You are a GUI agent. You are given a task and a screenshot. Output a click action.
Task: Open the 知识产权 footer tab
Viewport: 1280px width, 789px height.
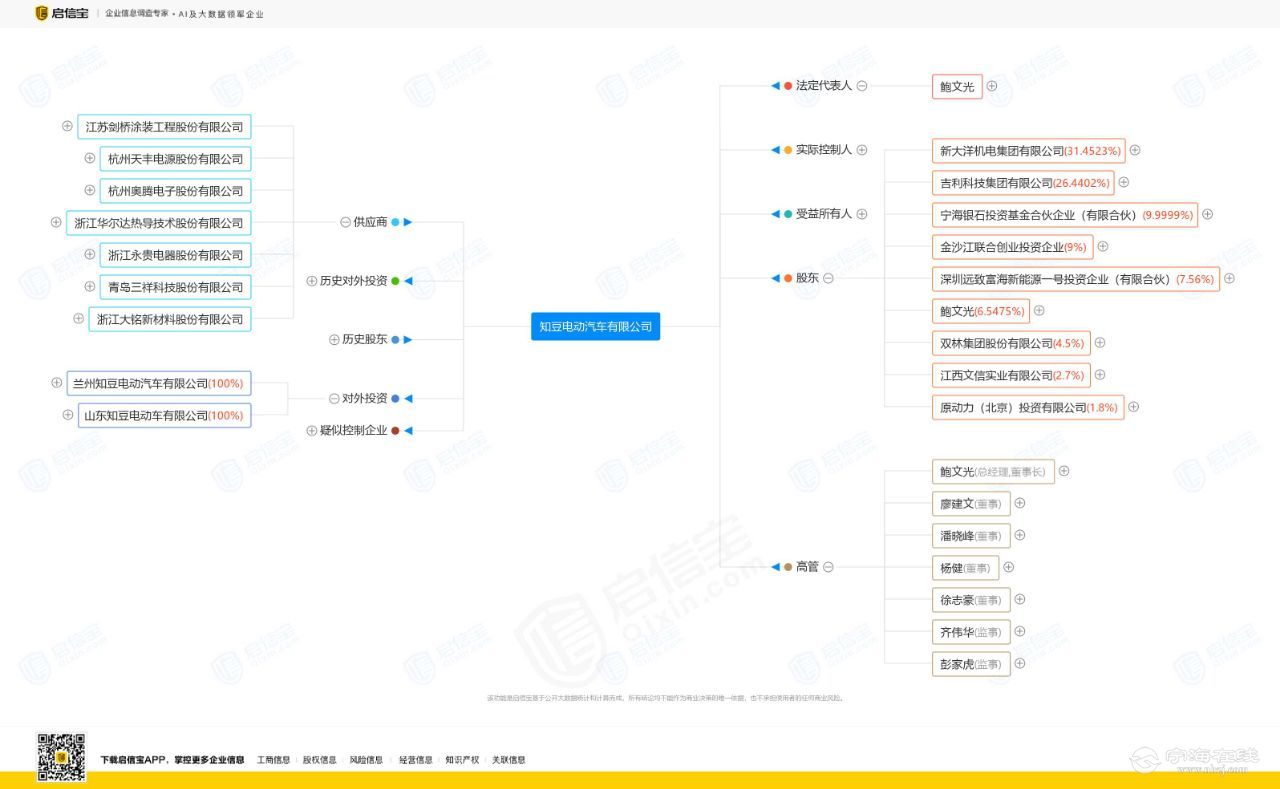[462, 760]
